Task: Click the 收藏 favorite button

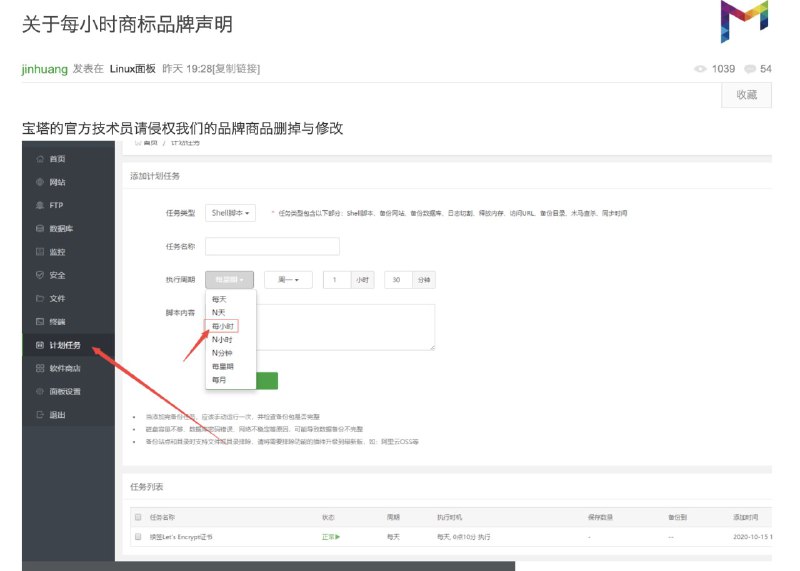Action: pos(746,95)
